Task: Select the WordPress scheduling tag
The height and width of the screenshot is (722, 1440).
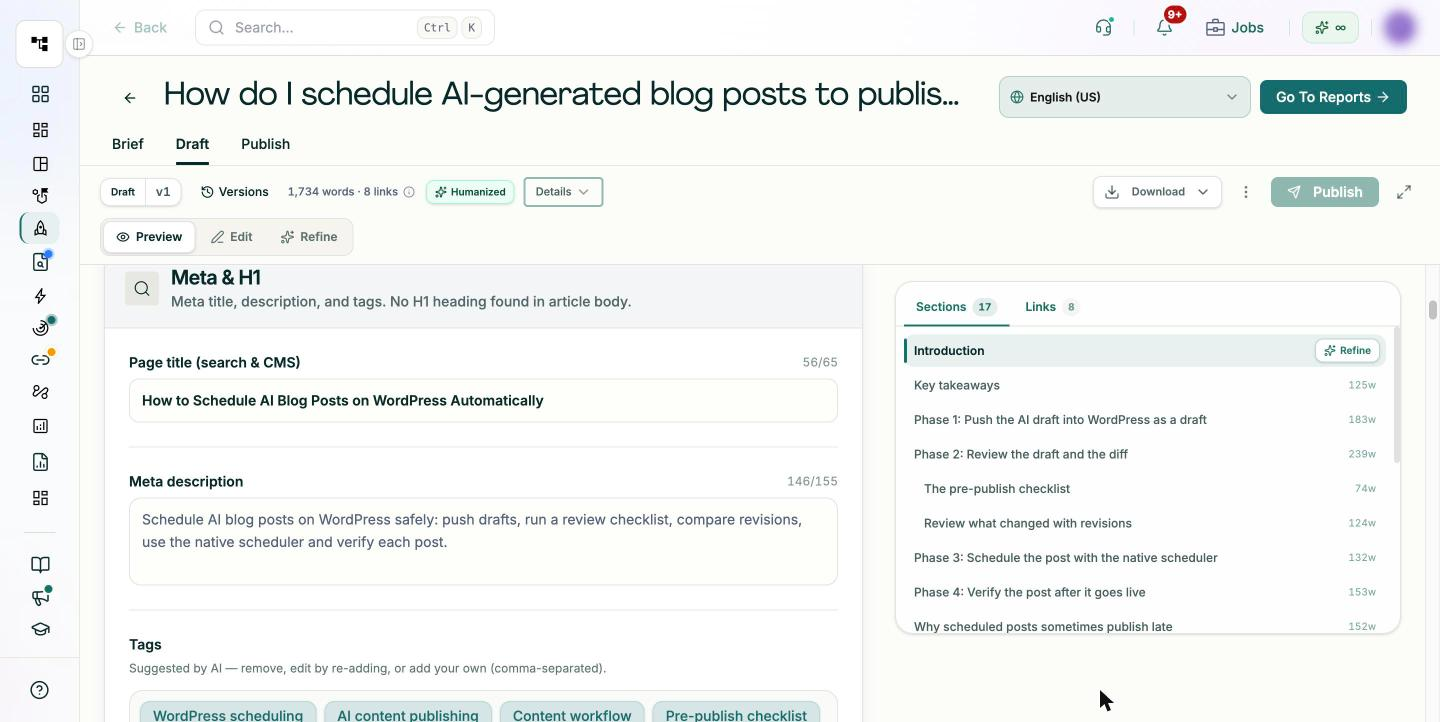Action: tap(228, 713)
